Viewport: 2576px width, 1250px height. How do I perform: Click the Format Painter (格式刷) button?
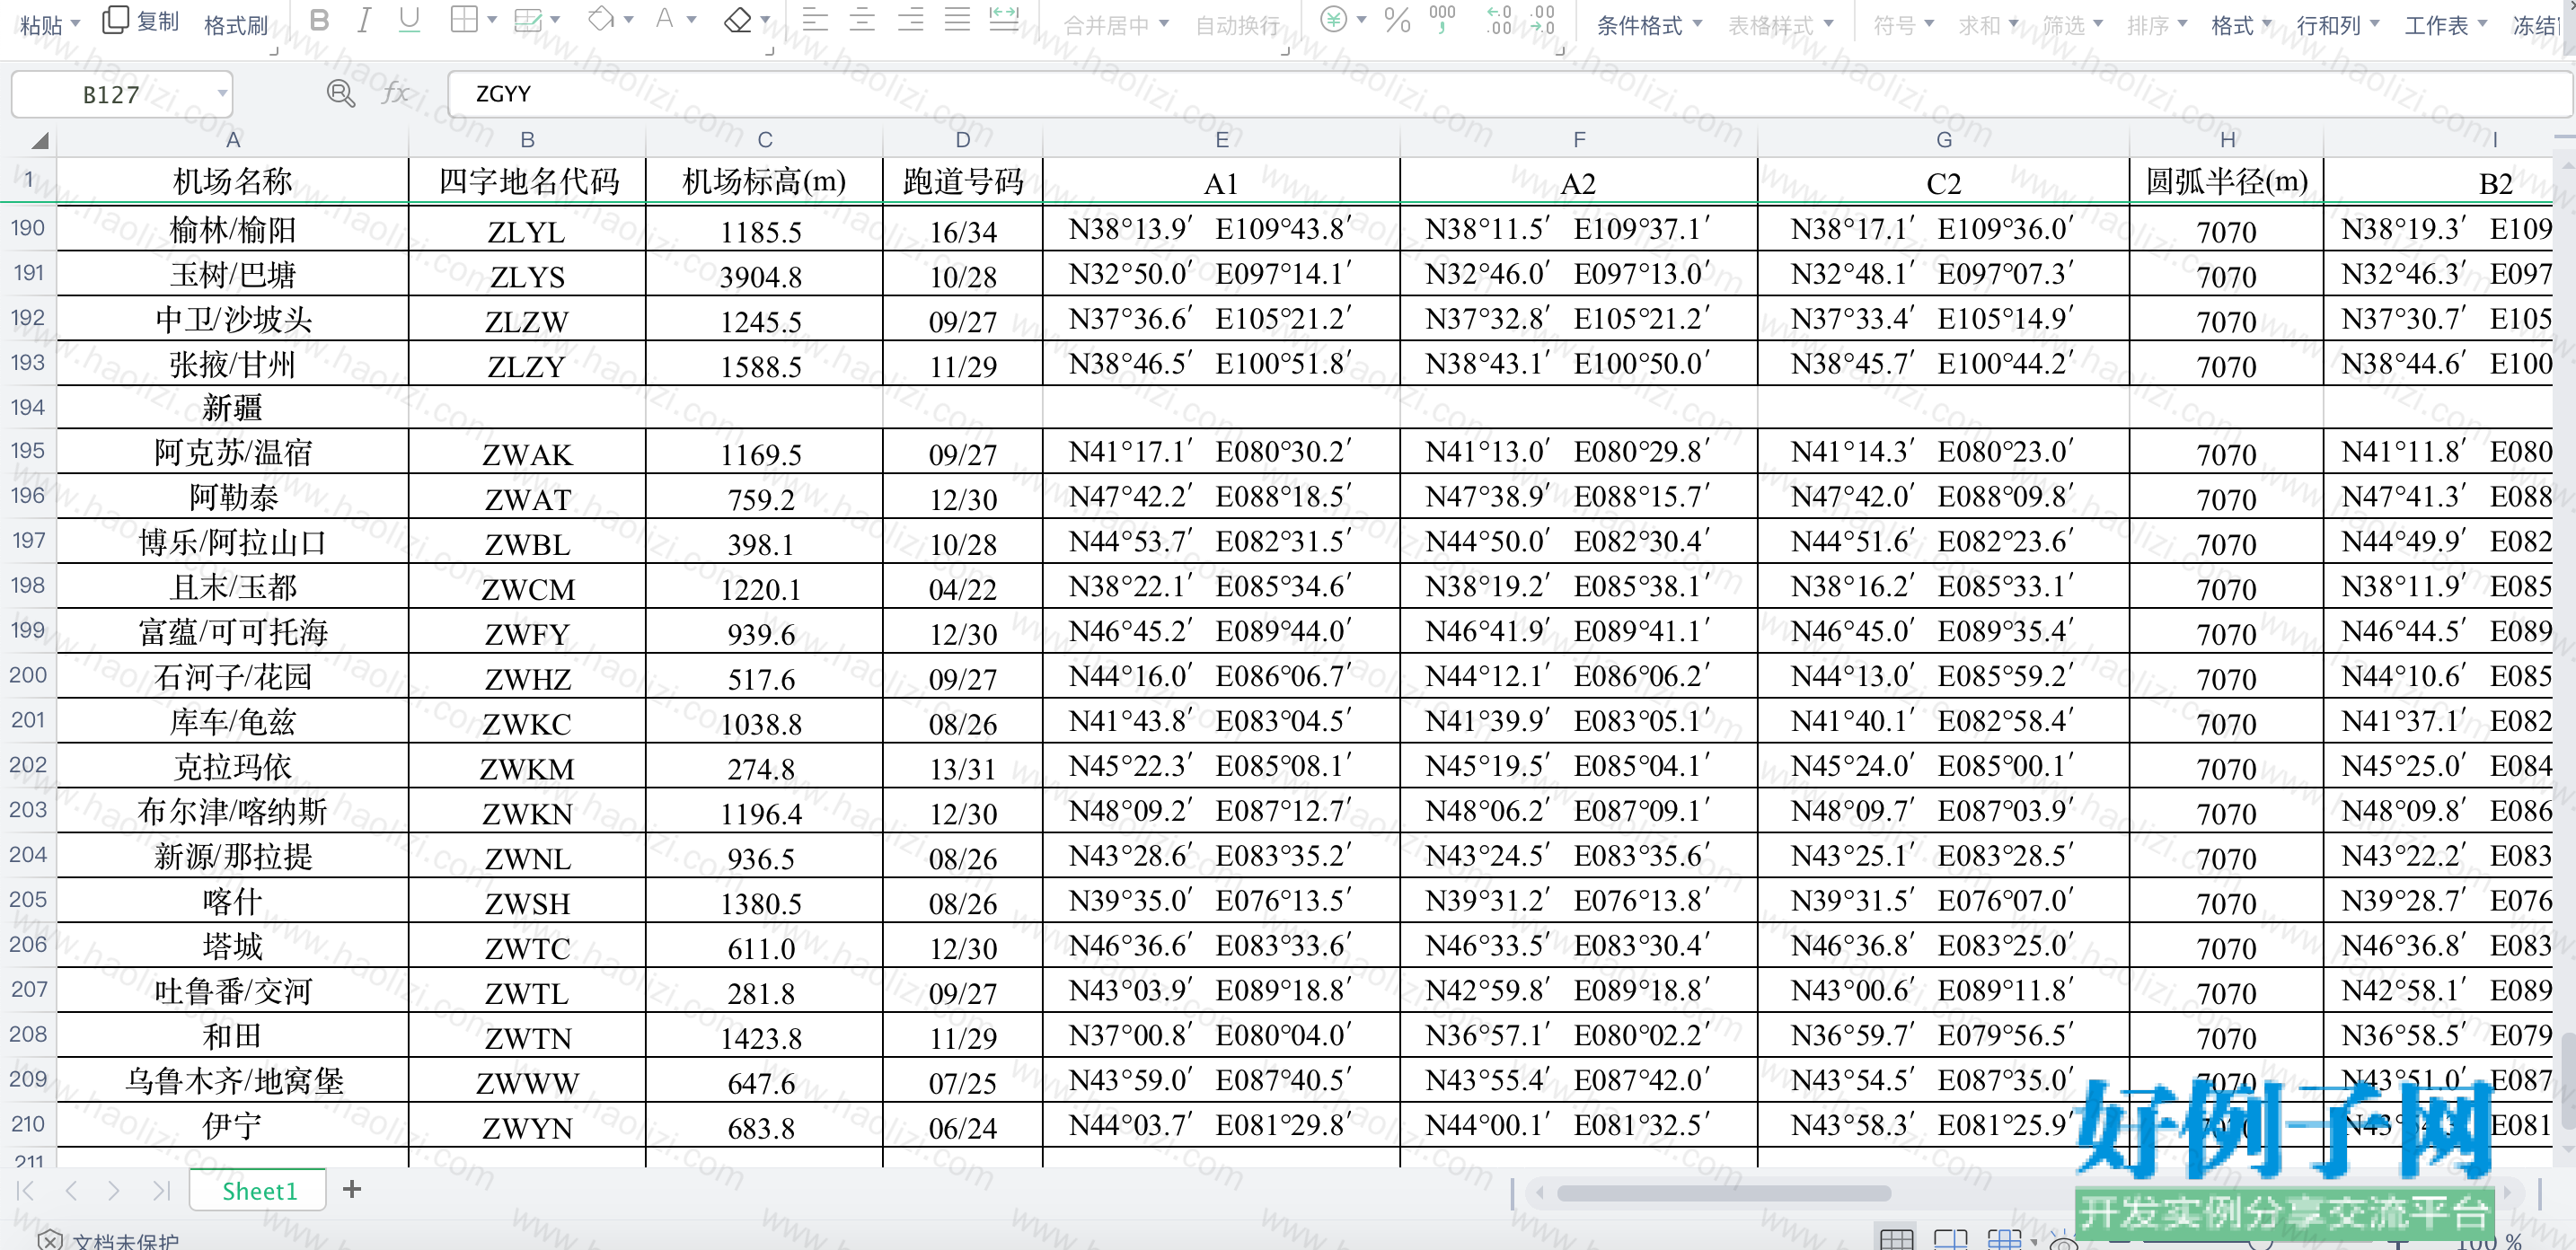[x=236, y=25]
